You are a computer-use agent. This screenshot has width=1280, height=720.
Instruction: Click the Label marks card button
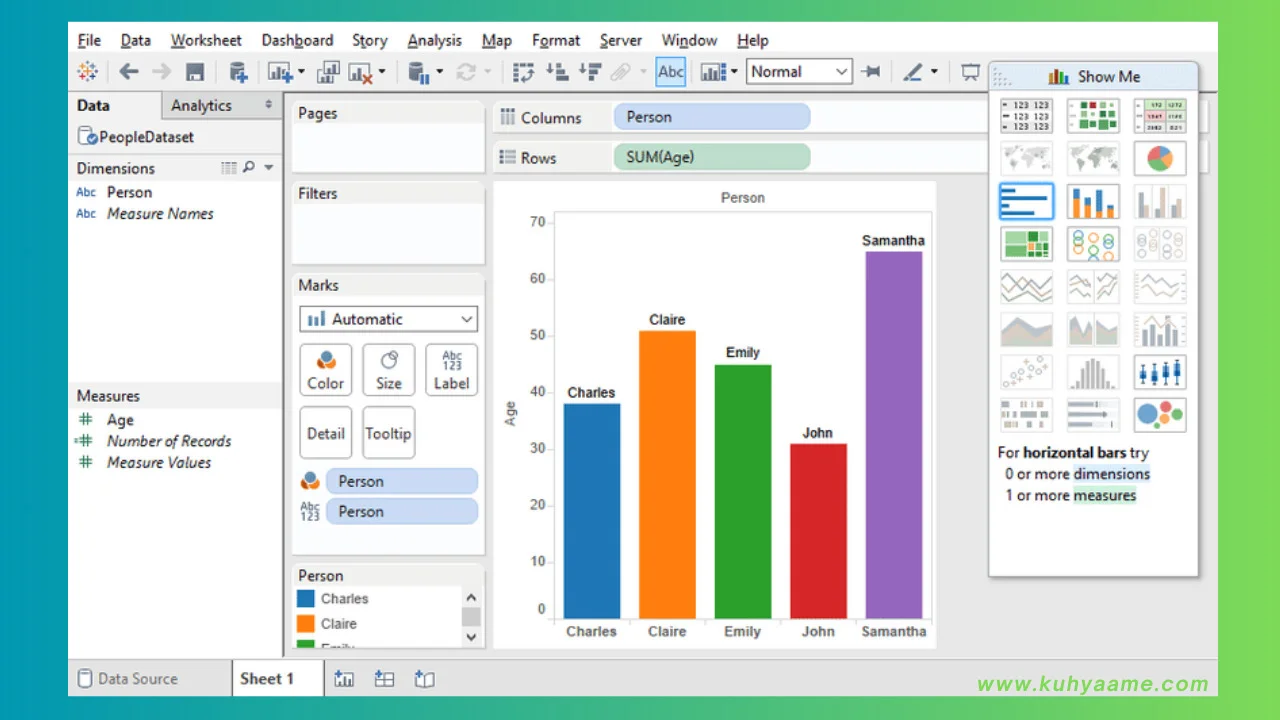(451, 370)
